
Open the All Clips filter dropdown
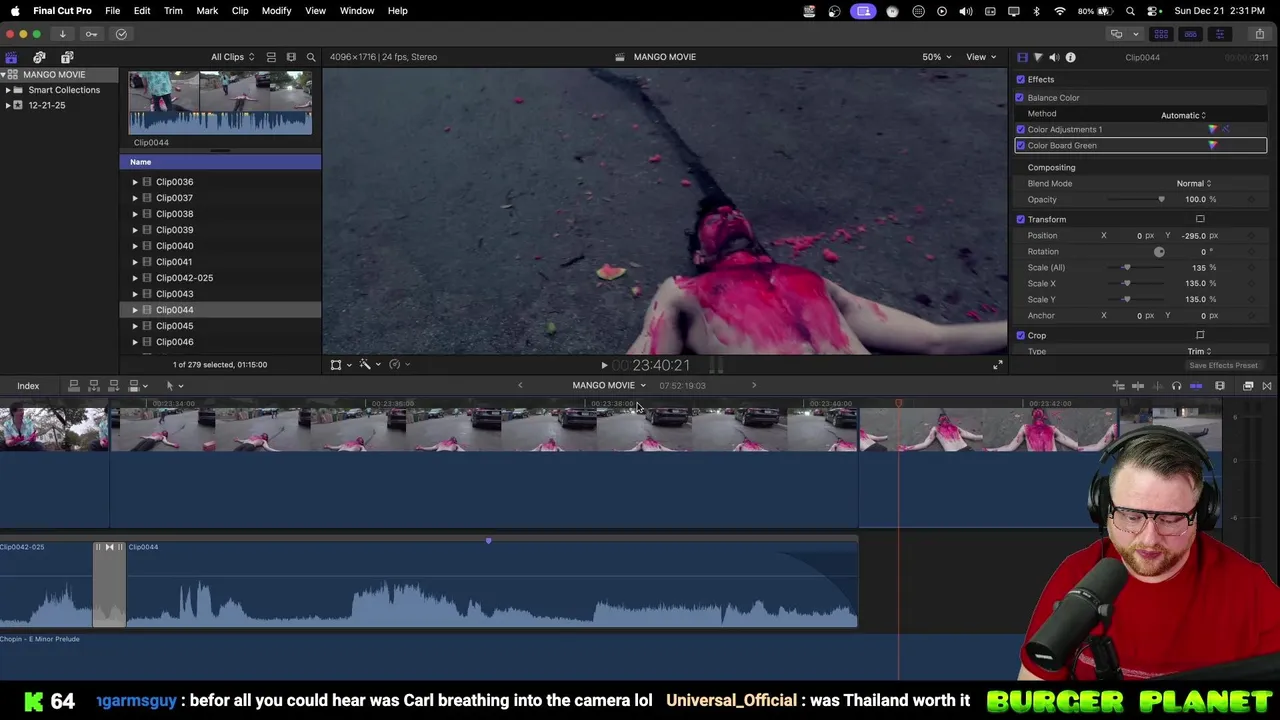coord(232,57)
